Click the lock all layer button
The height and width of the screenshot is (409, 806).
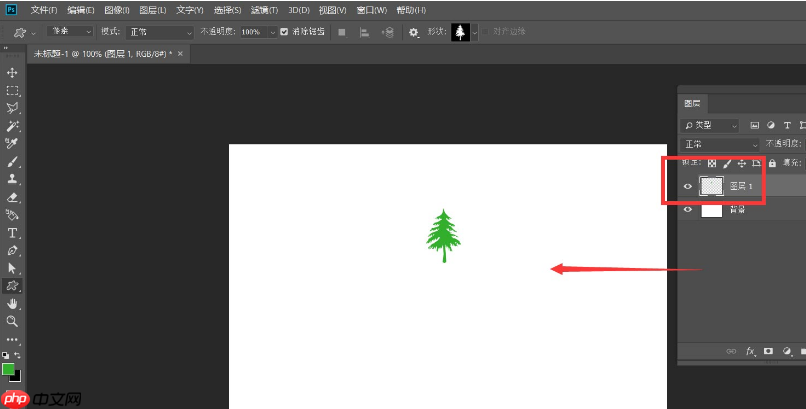coord(772,163)
